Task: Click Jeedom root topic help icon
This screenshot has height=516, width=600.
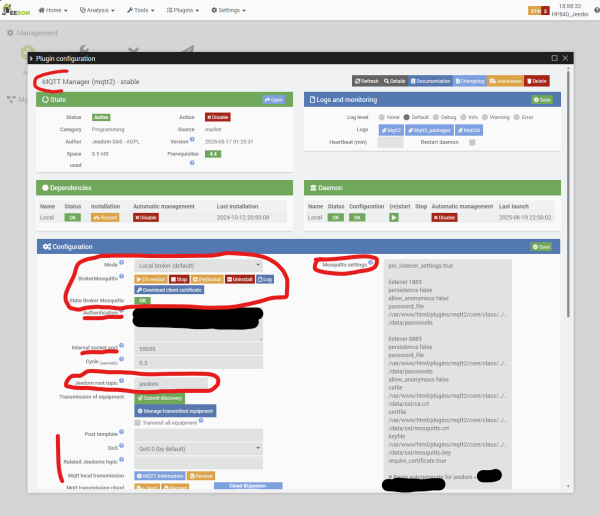Action: pyautogui.click(x=121, y=380)
